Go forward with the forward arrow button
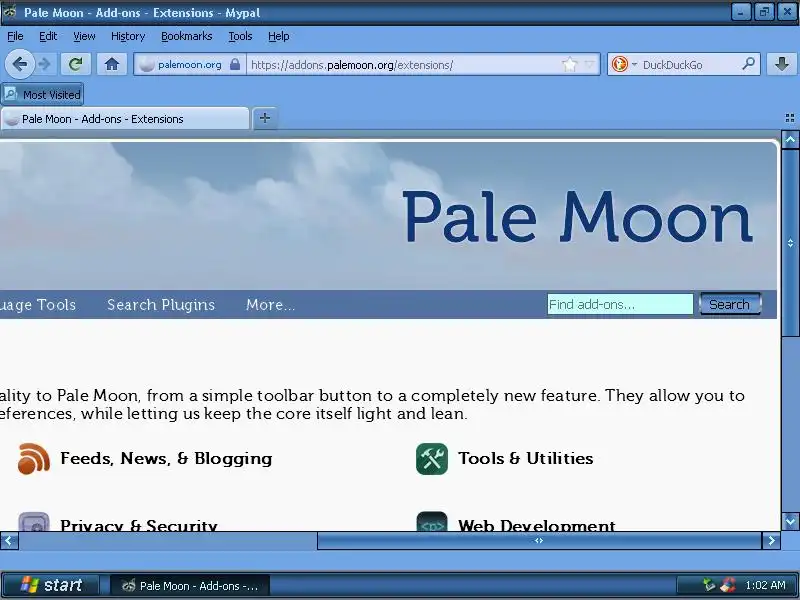 tap(45, 64)
